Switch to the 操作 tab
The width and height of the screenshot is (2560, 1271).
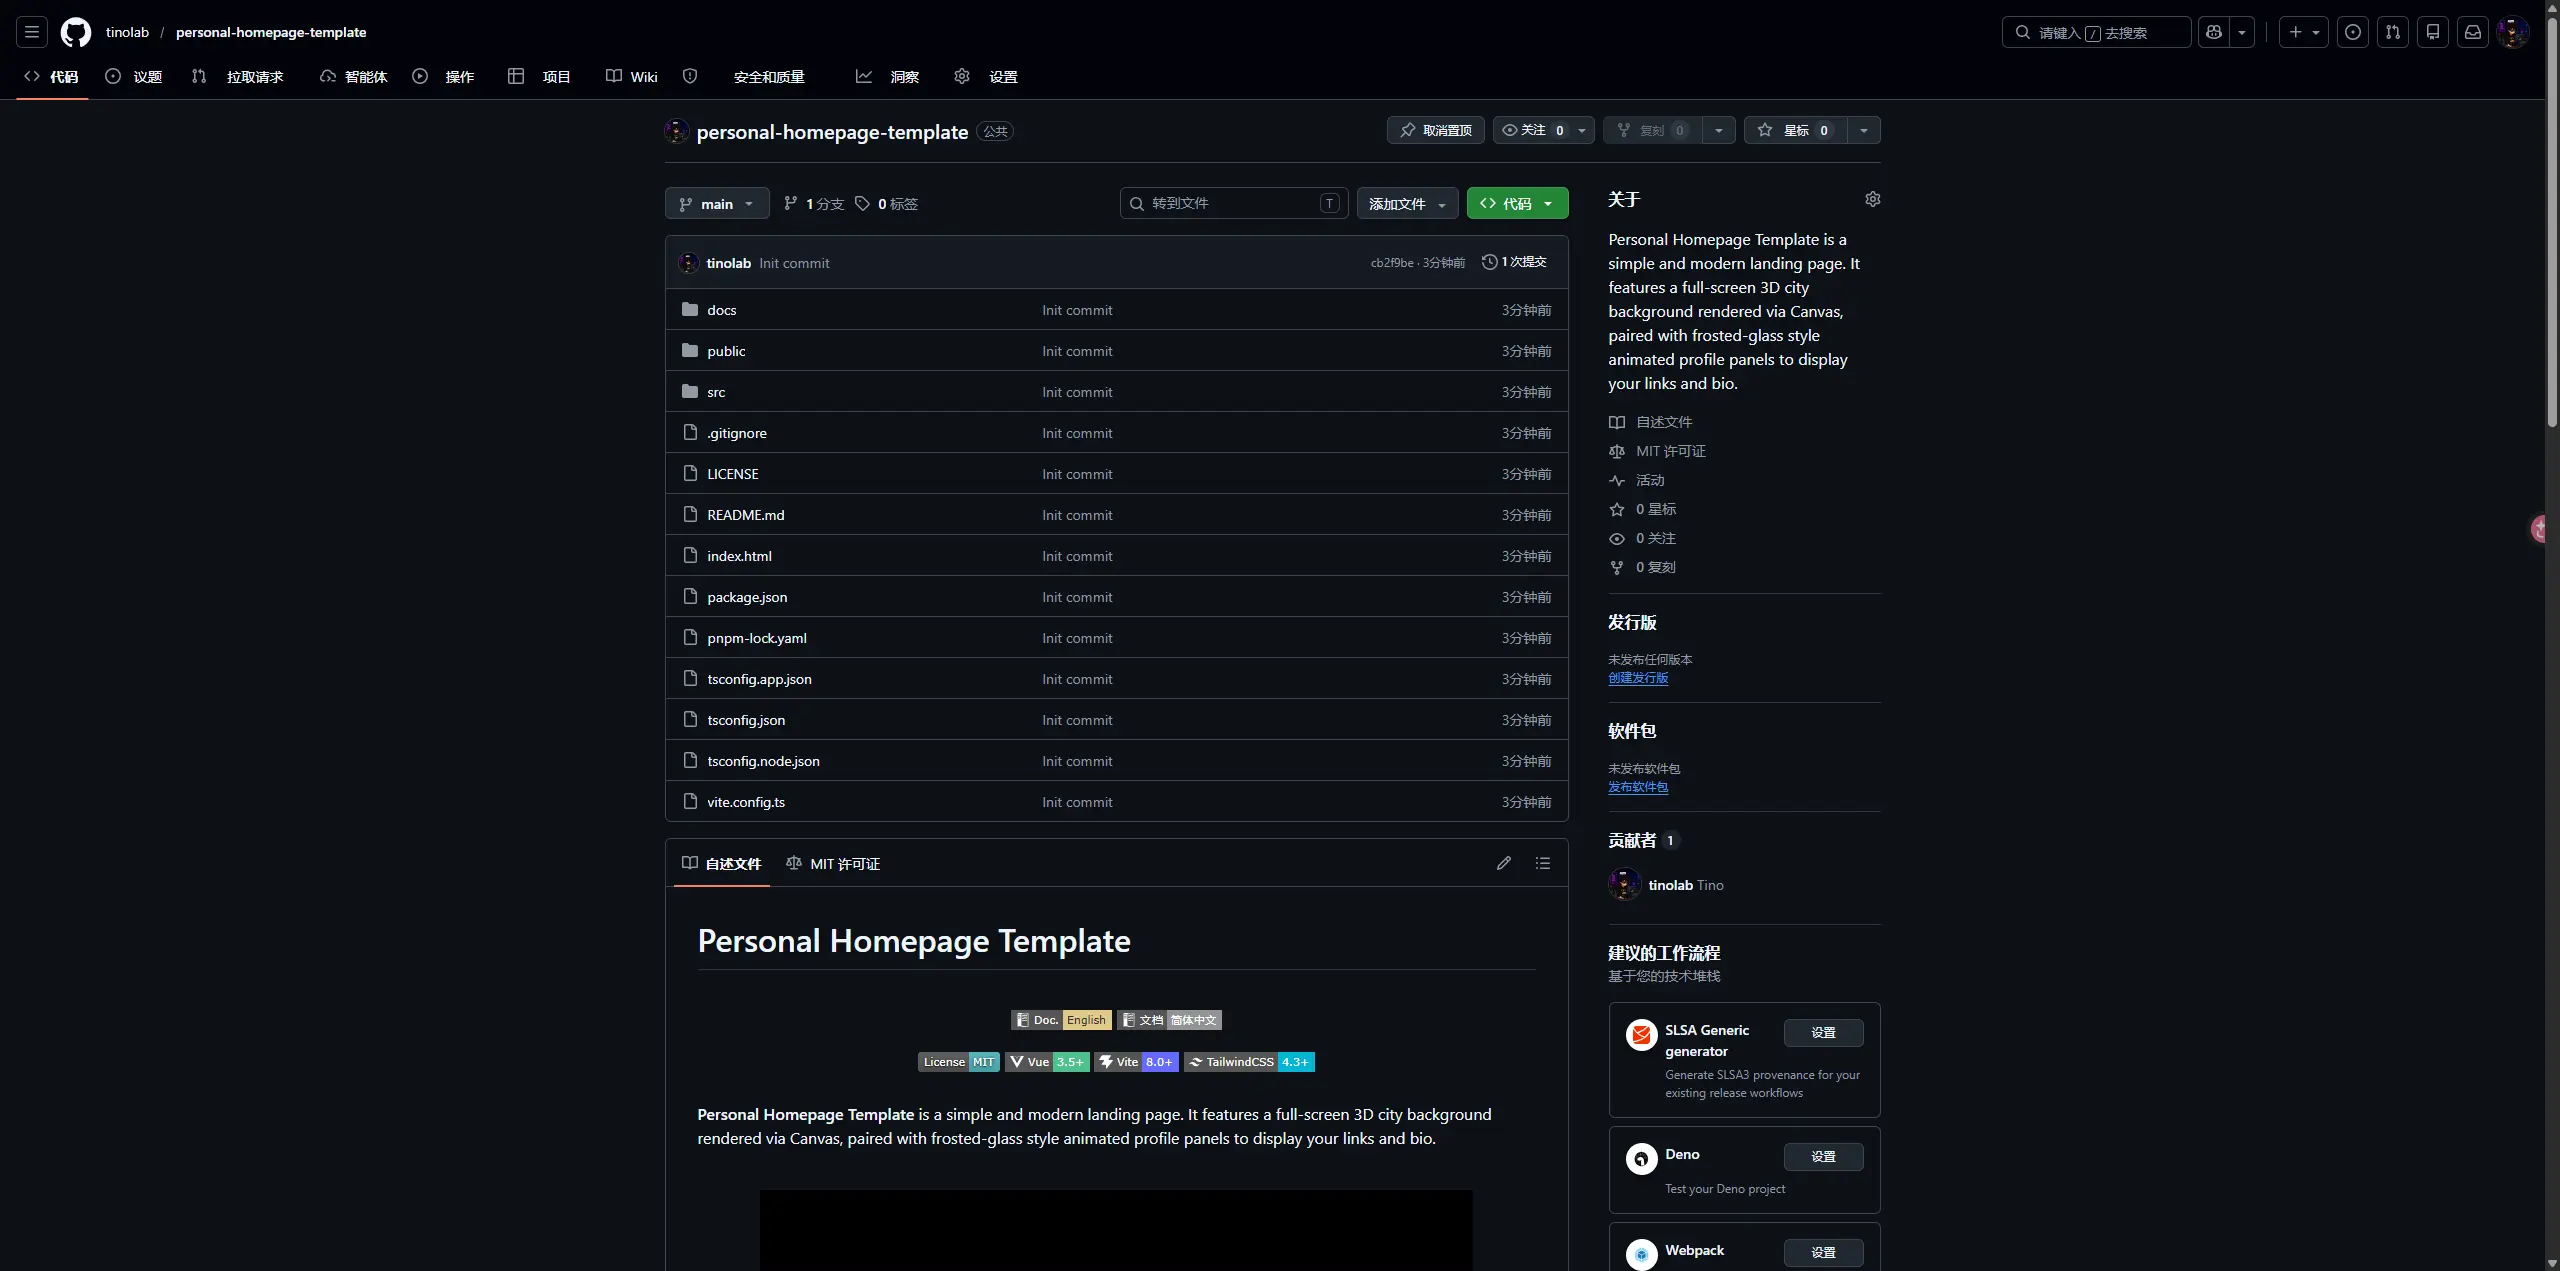[x=444, y=76]
